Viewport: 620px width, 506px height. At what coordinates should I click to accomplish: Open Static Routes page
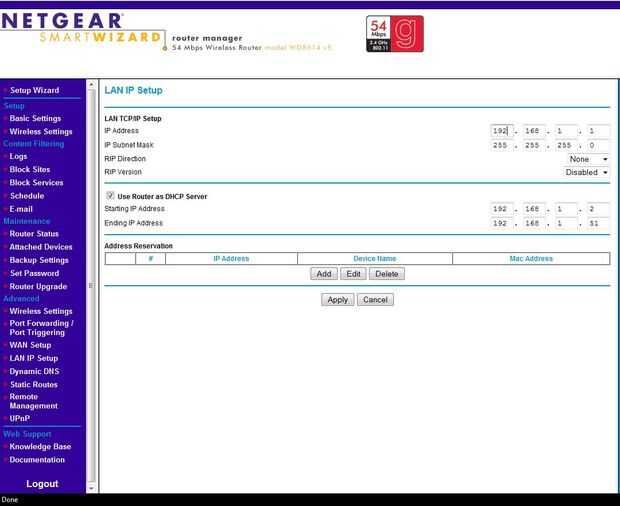[34, 384]
